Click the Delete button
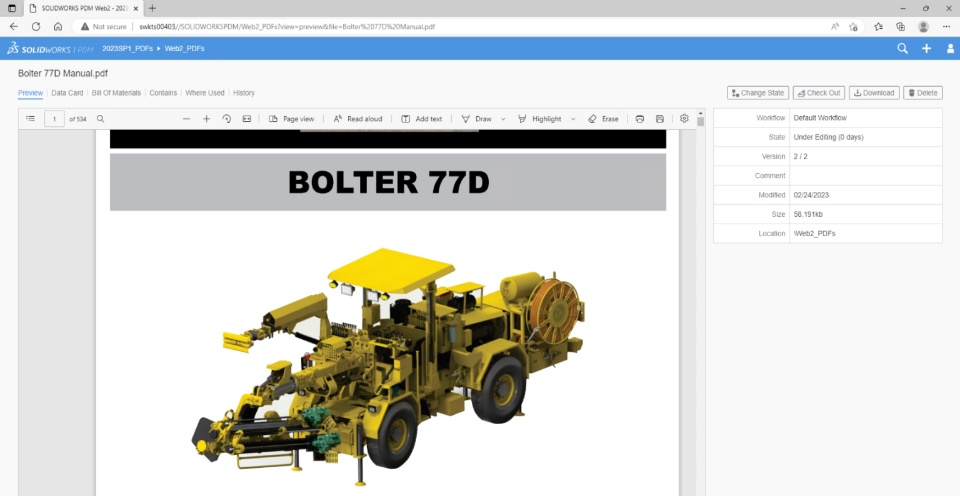Image resolution: width=960 pixels, height=496 pixels. point(923,93)
